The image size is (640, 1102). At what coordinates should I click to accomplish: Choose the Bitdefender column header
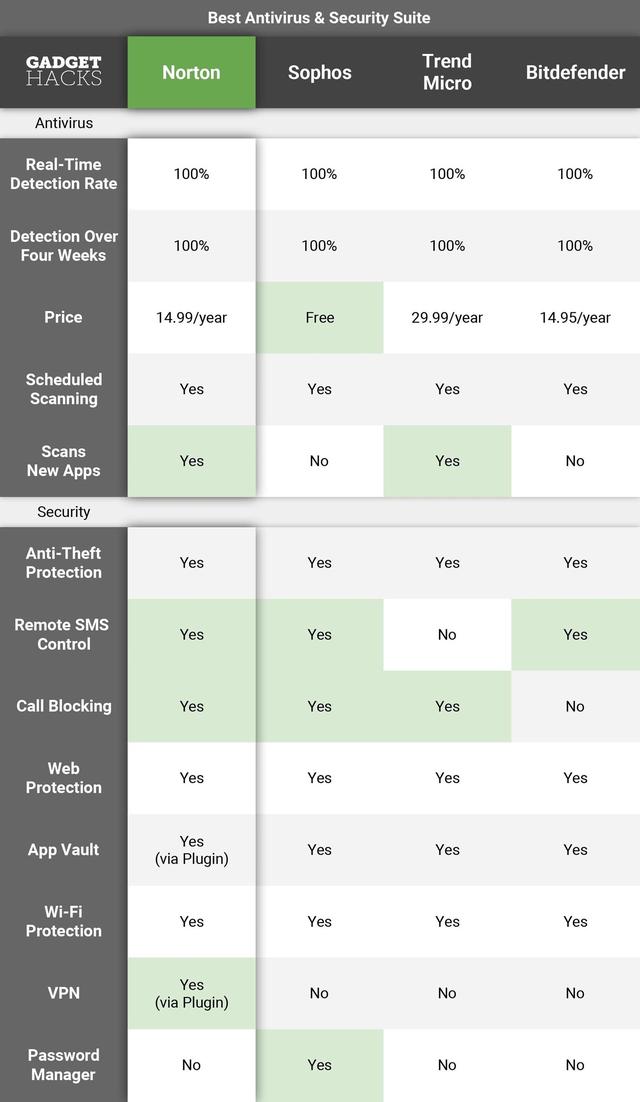click(x=575, y=72)
